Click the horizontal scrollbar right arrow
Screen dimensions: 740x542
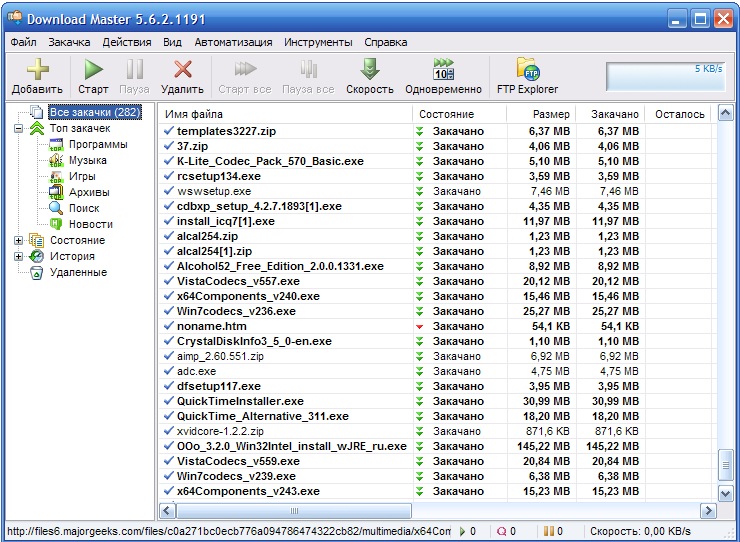pos(709,510)
